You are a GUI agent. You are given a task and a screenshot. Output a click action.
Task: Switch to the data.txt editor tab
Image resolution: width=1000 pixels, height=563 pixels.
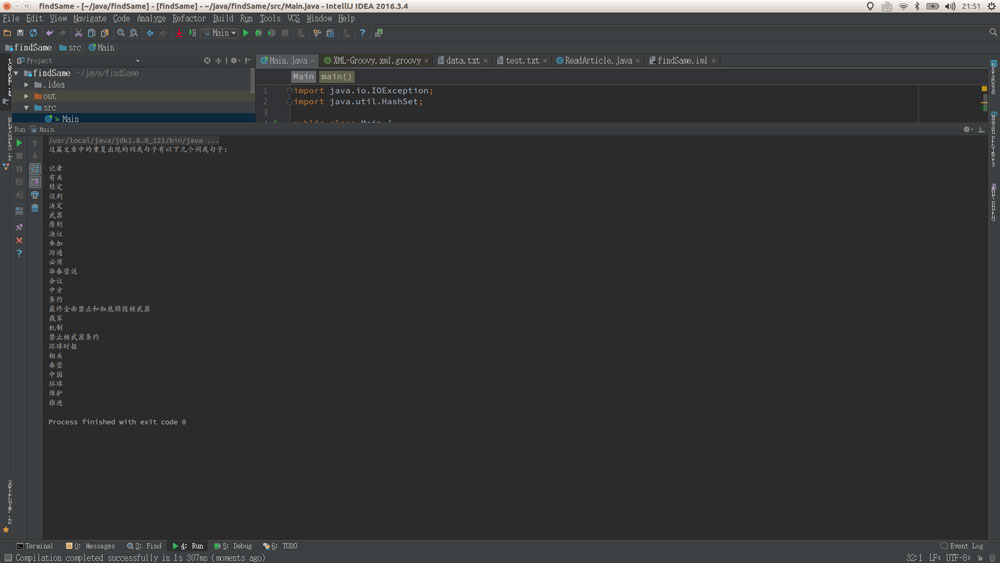462,61
